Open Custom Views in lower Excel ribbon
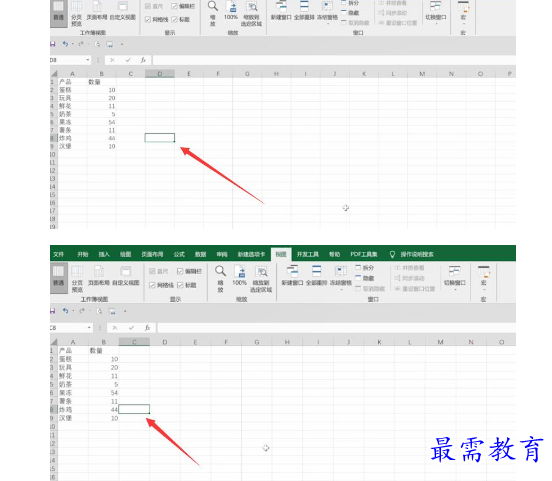 point(126,275)
